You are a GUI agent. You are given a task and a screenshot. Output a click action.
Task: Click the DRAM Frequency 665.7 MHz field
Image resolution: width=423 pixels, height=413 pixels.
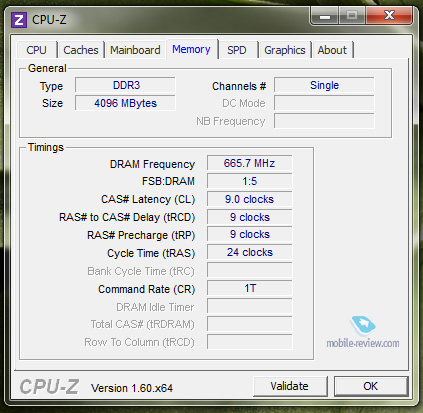[x=250, y=163]
